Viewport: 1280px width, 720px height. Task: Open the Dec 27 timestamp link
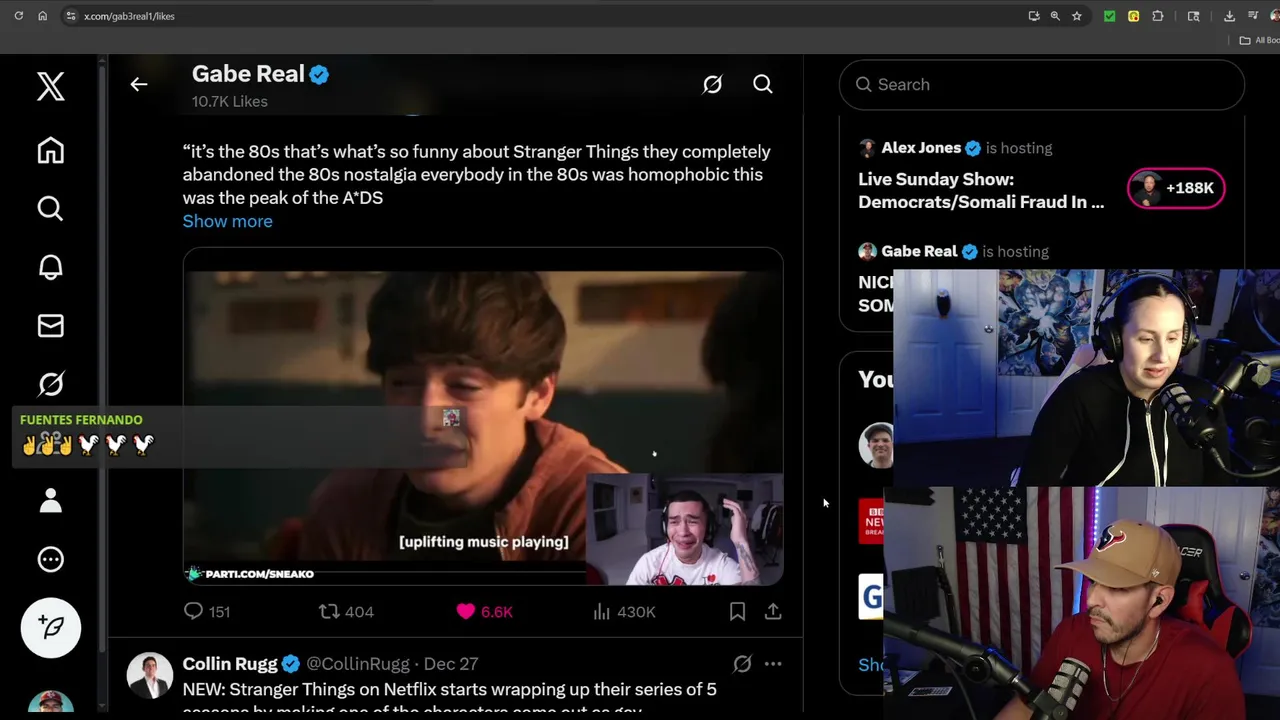point(451,664)
